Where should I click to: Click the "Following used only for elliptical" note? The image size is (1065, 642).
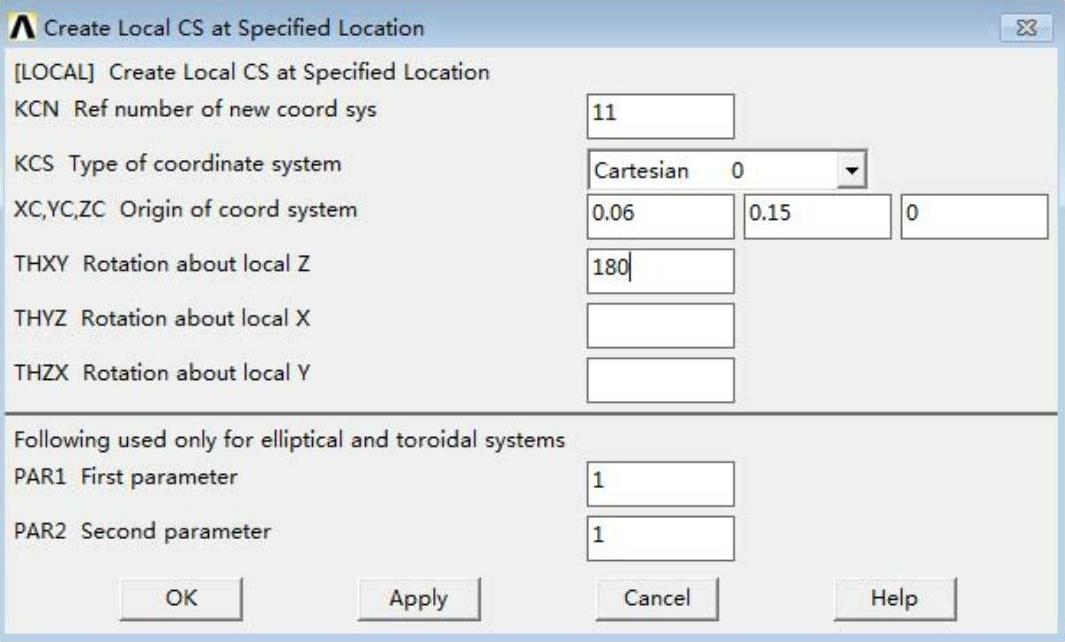287,439
